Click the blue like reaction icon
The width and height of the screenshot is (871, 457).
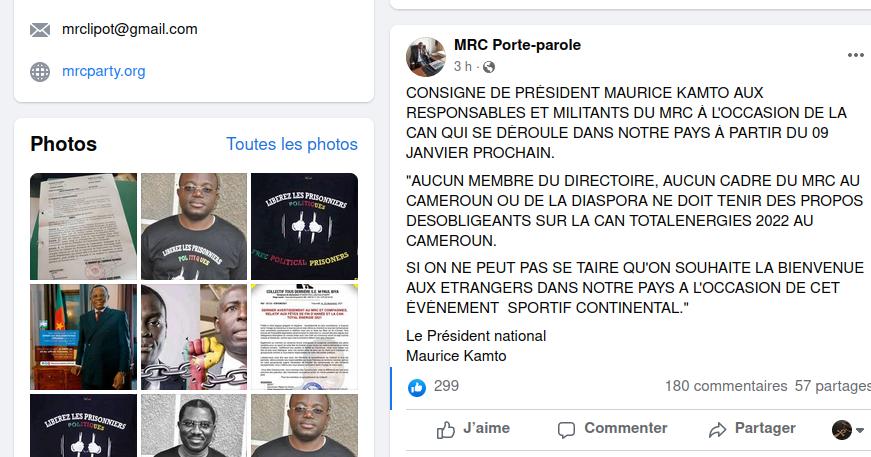pyautogui.click(x=417, y=387)
